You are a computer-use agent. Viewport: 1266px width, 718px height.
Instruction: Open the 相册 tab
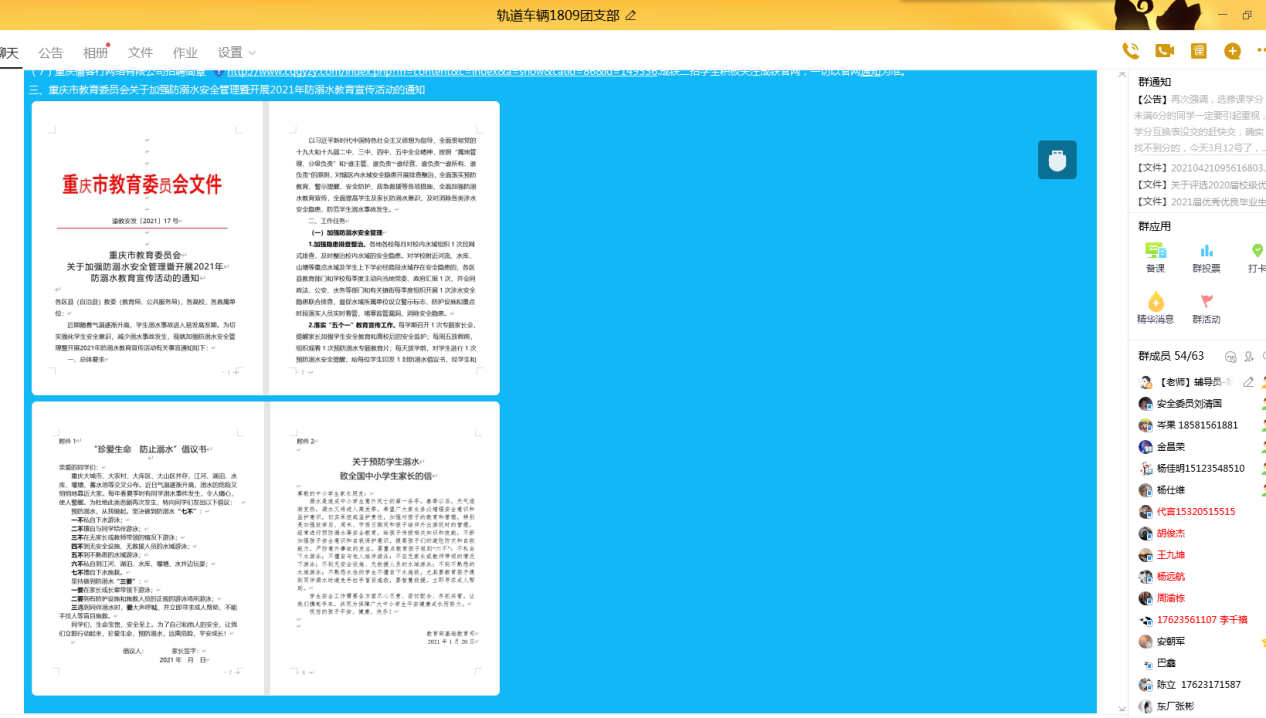click(x=95, y=53)
